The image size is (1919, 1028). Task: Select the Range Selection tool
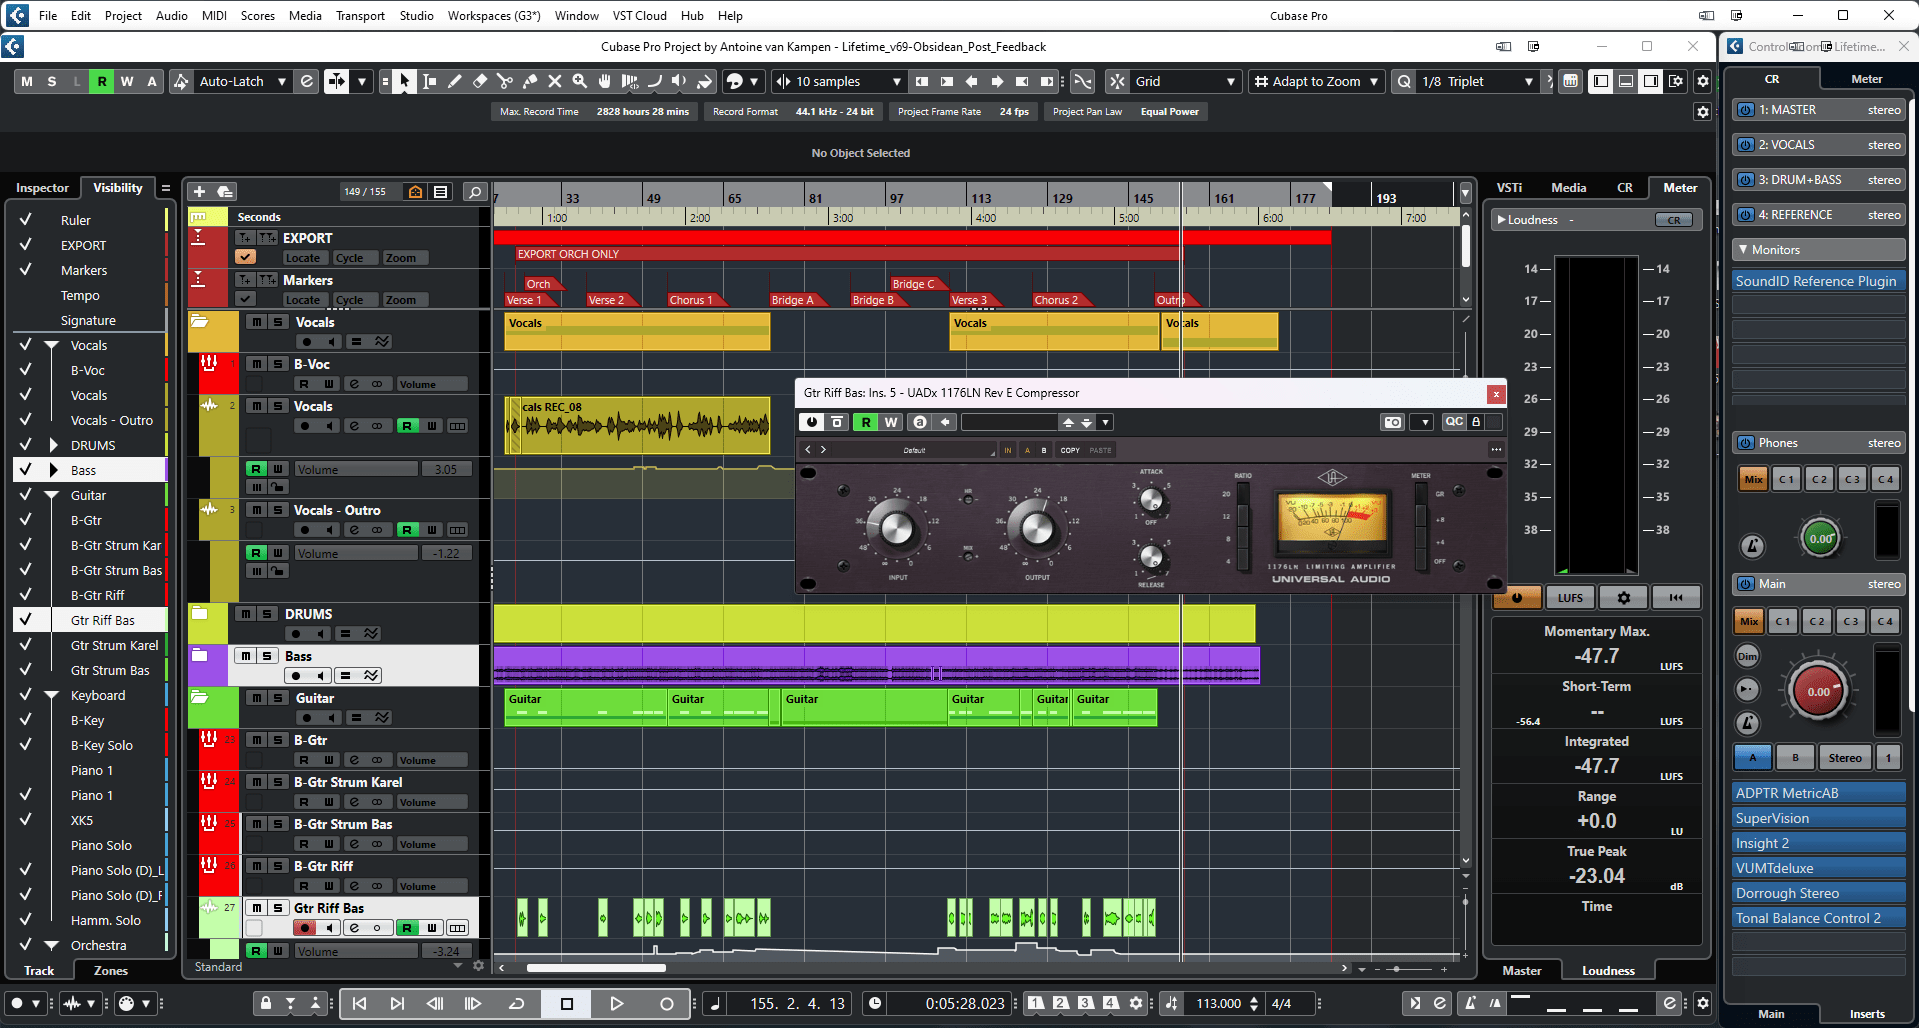click(x=430, y=81)
